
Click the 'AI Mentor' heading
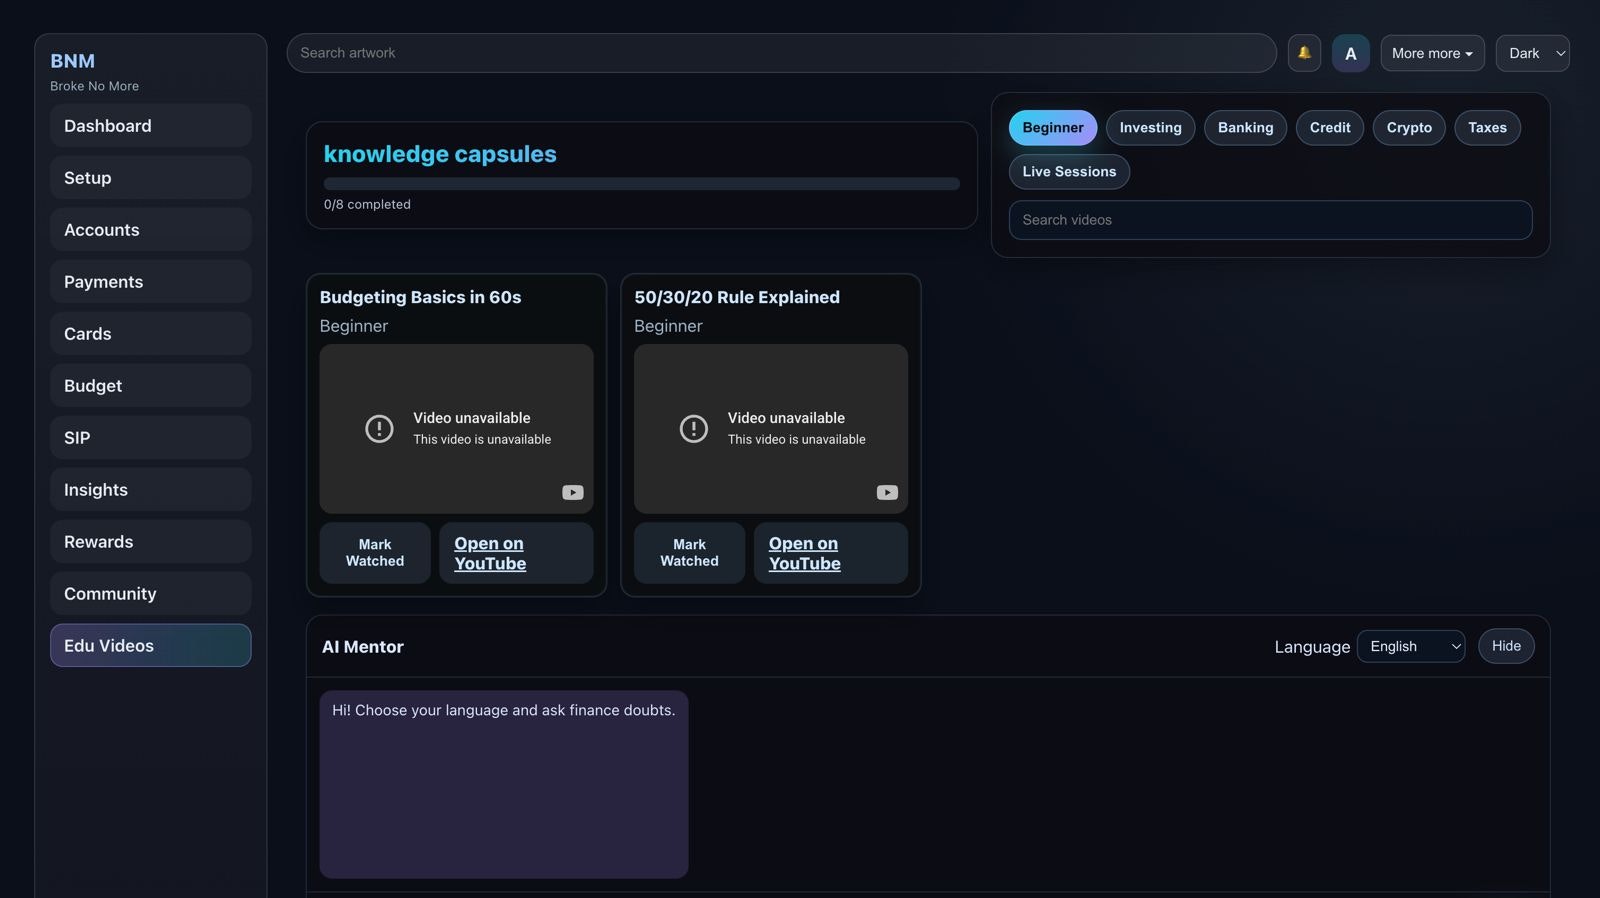tap(363, 647)
